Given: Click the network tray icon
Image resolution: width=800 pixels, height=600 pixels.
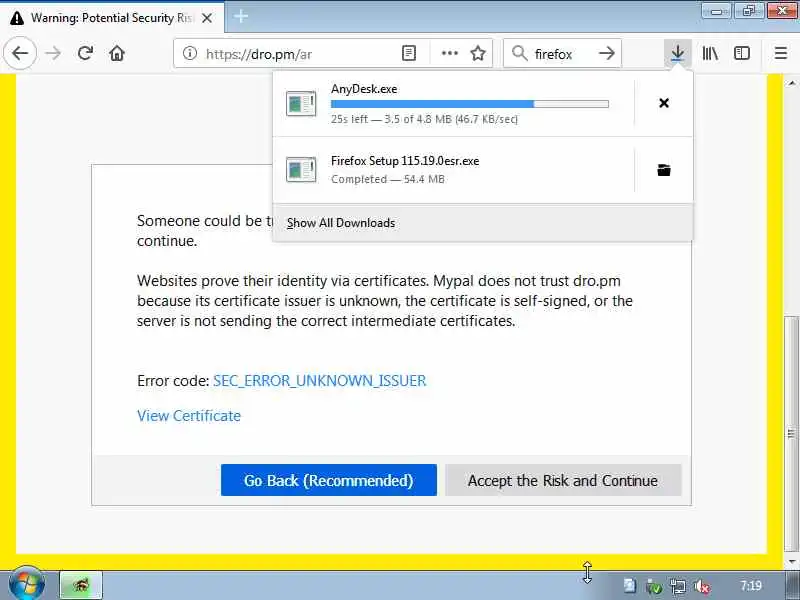Looking at the screenshot, I should tap(678, 587).
